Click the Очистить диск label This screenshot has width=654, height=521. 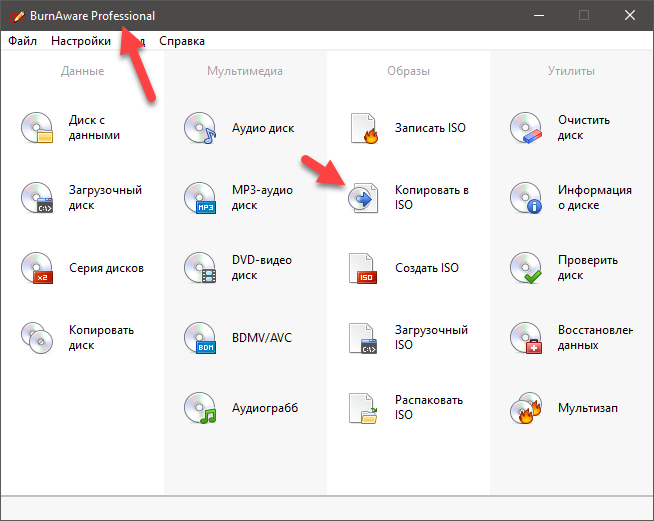[584, 128]
